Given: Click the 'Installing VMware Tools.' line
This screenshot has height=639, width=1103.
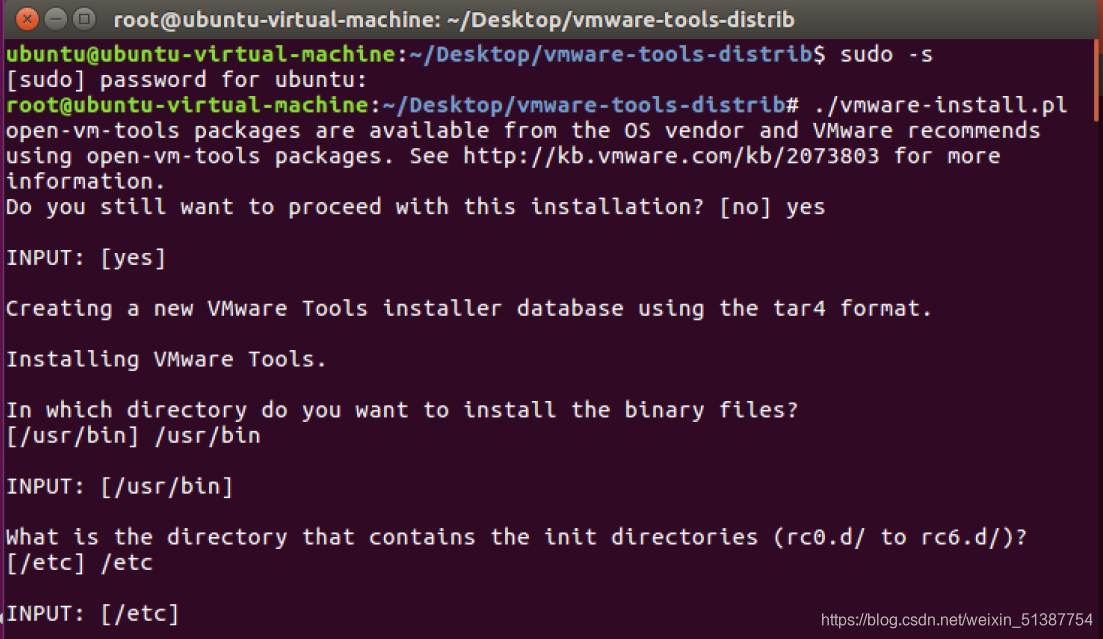Looking at the screenshot, I should tap(166, 358).
